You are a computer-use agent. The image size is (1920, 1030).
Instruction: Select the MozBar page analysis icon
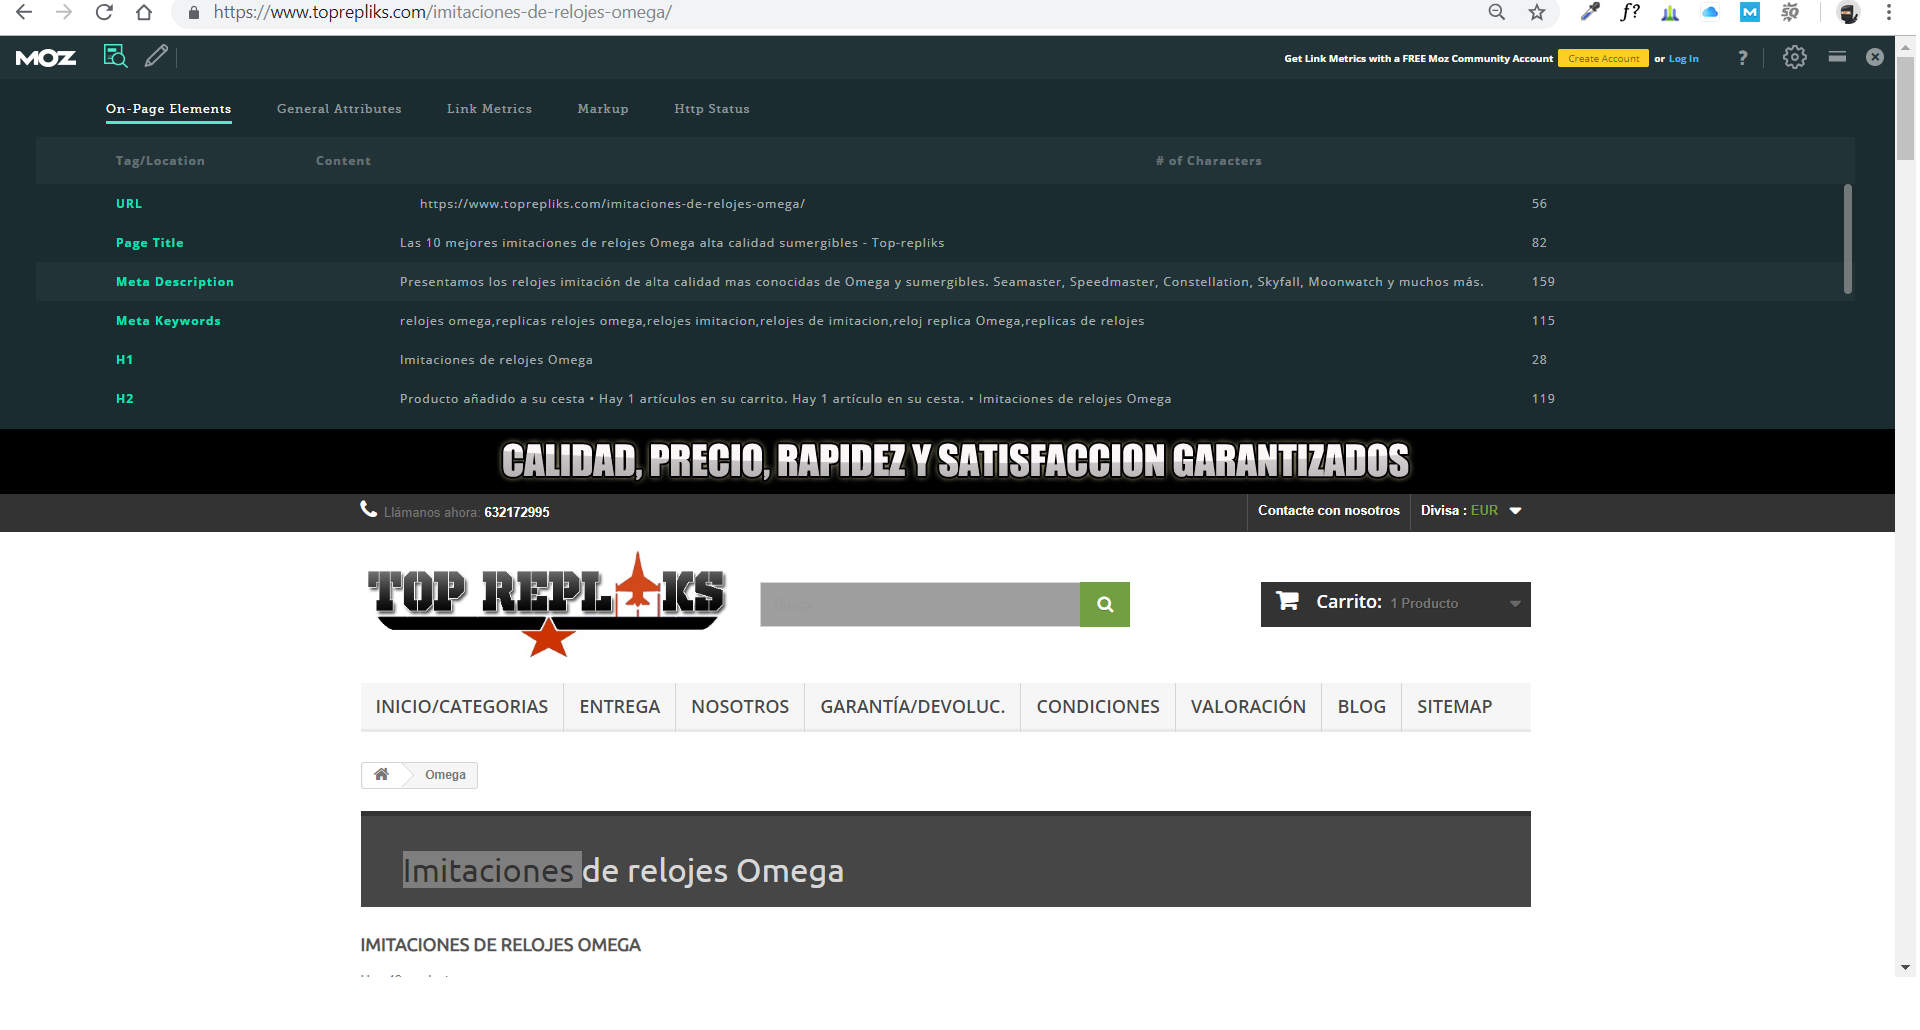click(116, 56)
